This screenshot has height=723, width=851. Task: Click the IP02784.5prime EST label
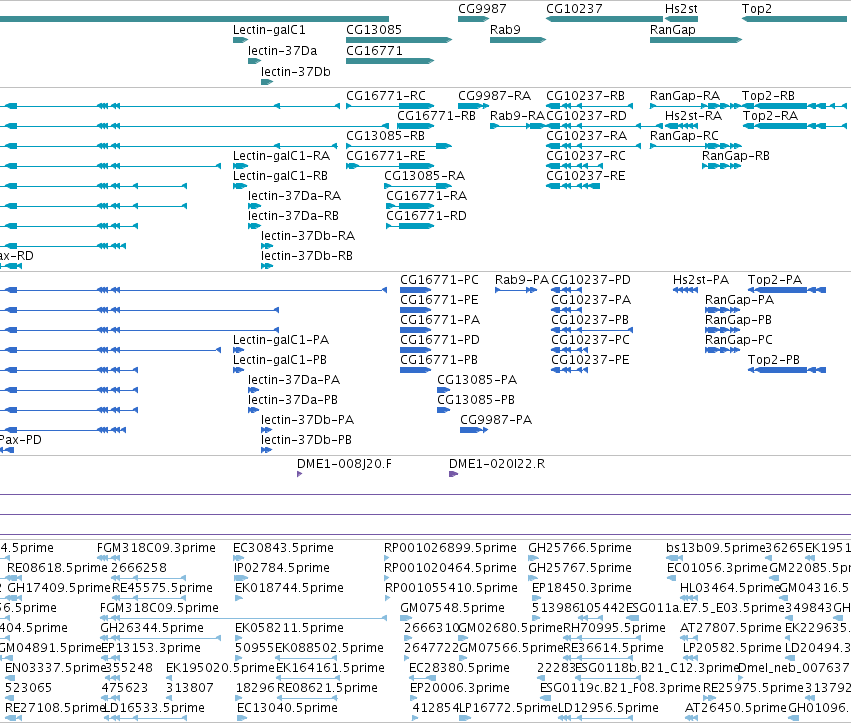click(x=282, y=569)
